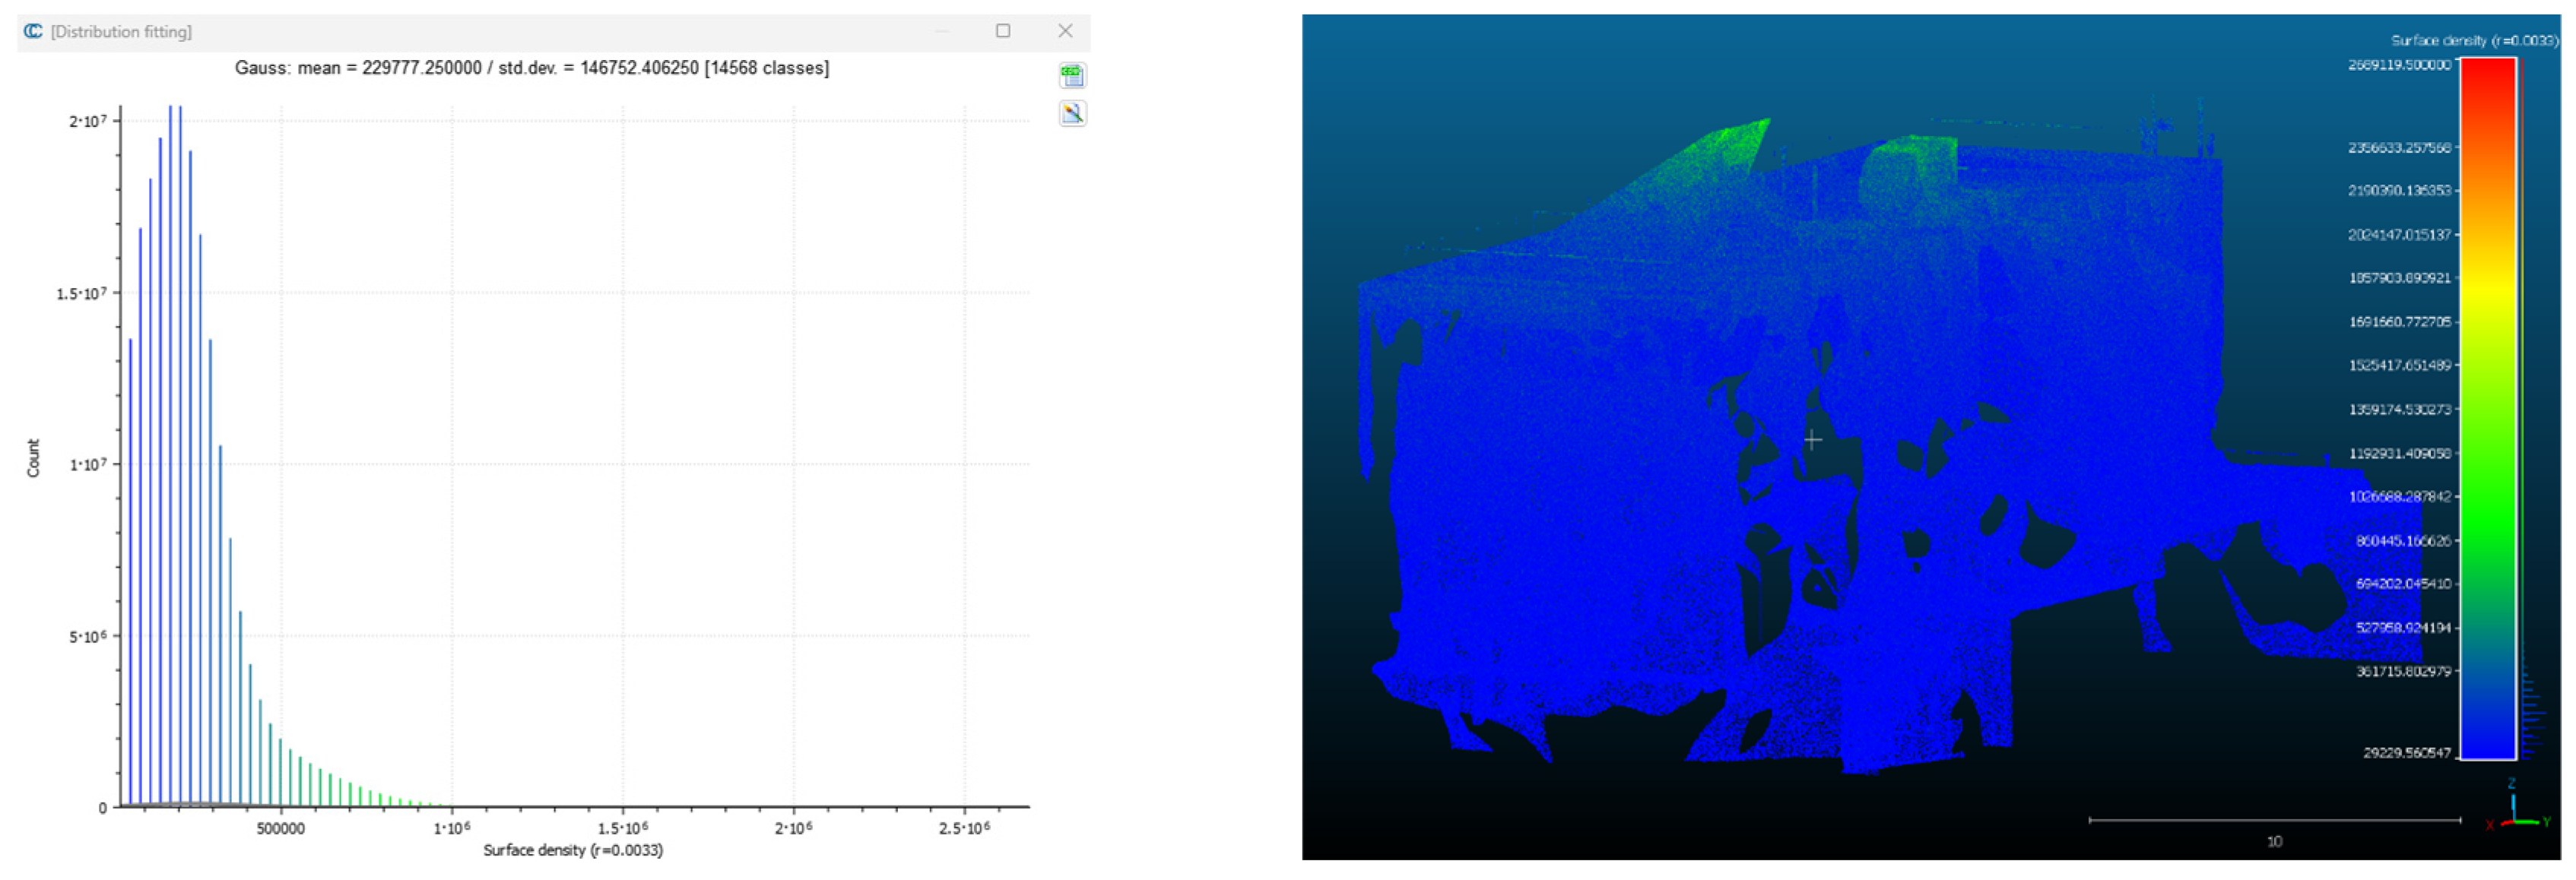Click the Count y-axis label
2576x880 pixels.
[x=33, y=457]
